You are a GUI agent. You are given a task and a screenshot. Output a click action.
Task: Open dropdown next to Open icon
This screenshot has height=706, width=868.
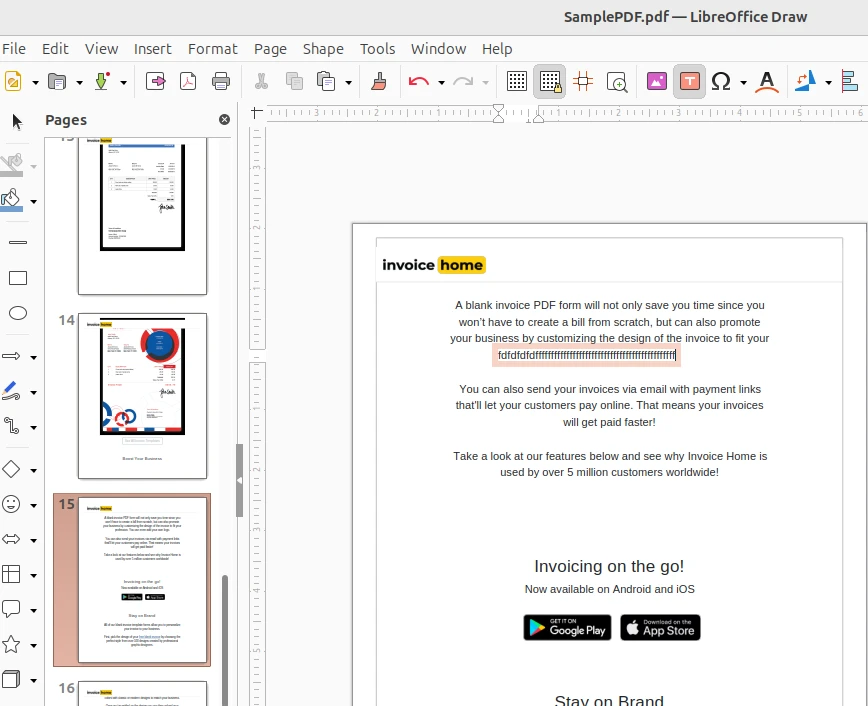79,83
